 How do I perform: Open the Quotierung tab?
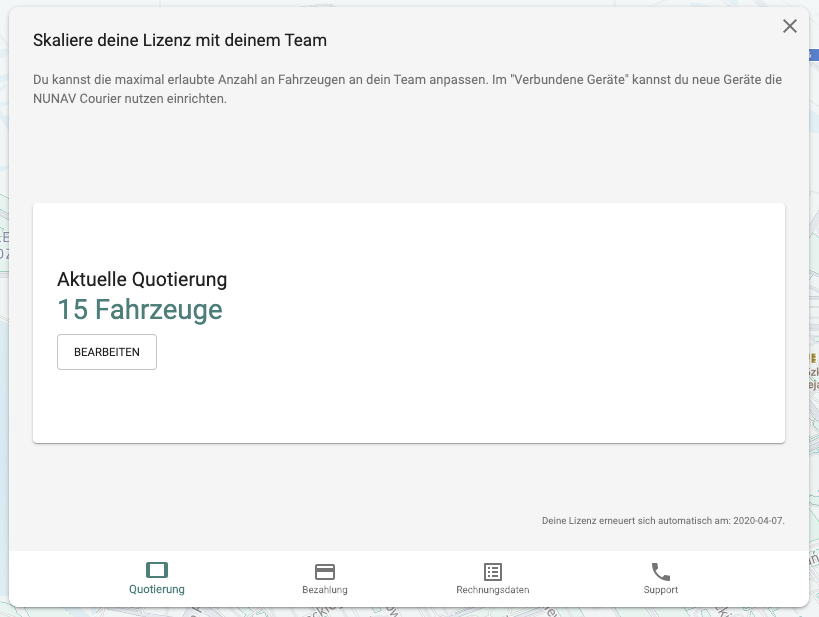click(x=157, y=579)
